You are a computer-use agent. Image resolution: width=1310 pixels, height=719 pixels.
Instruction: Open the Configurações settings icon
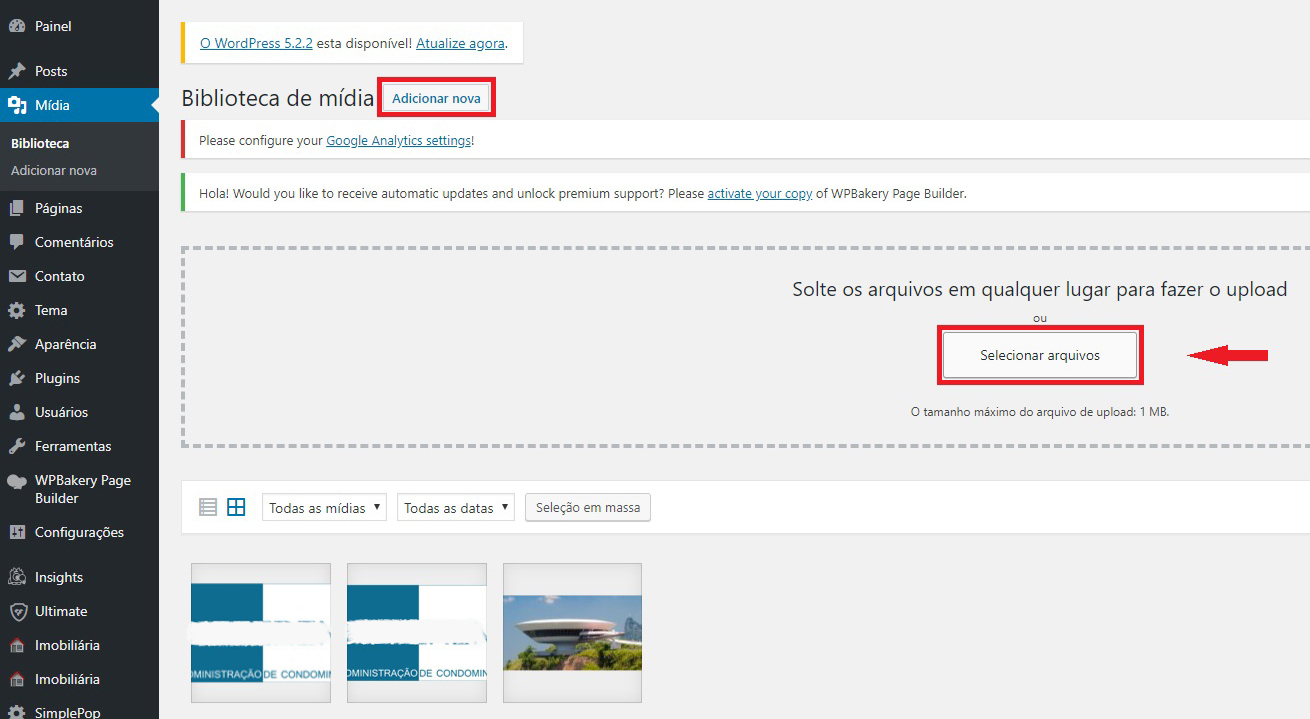click(22, 532)
